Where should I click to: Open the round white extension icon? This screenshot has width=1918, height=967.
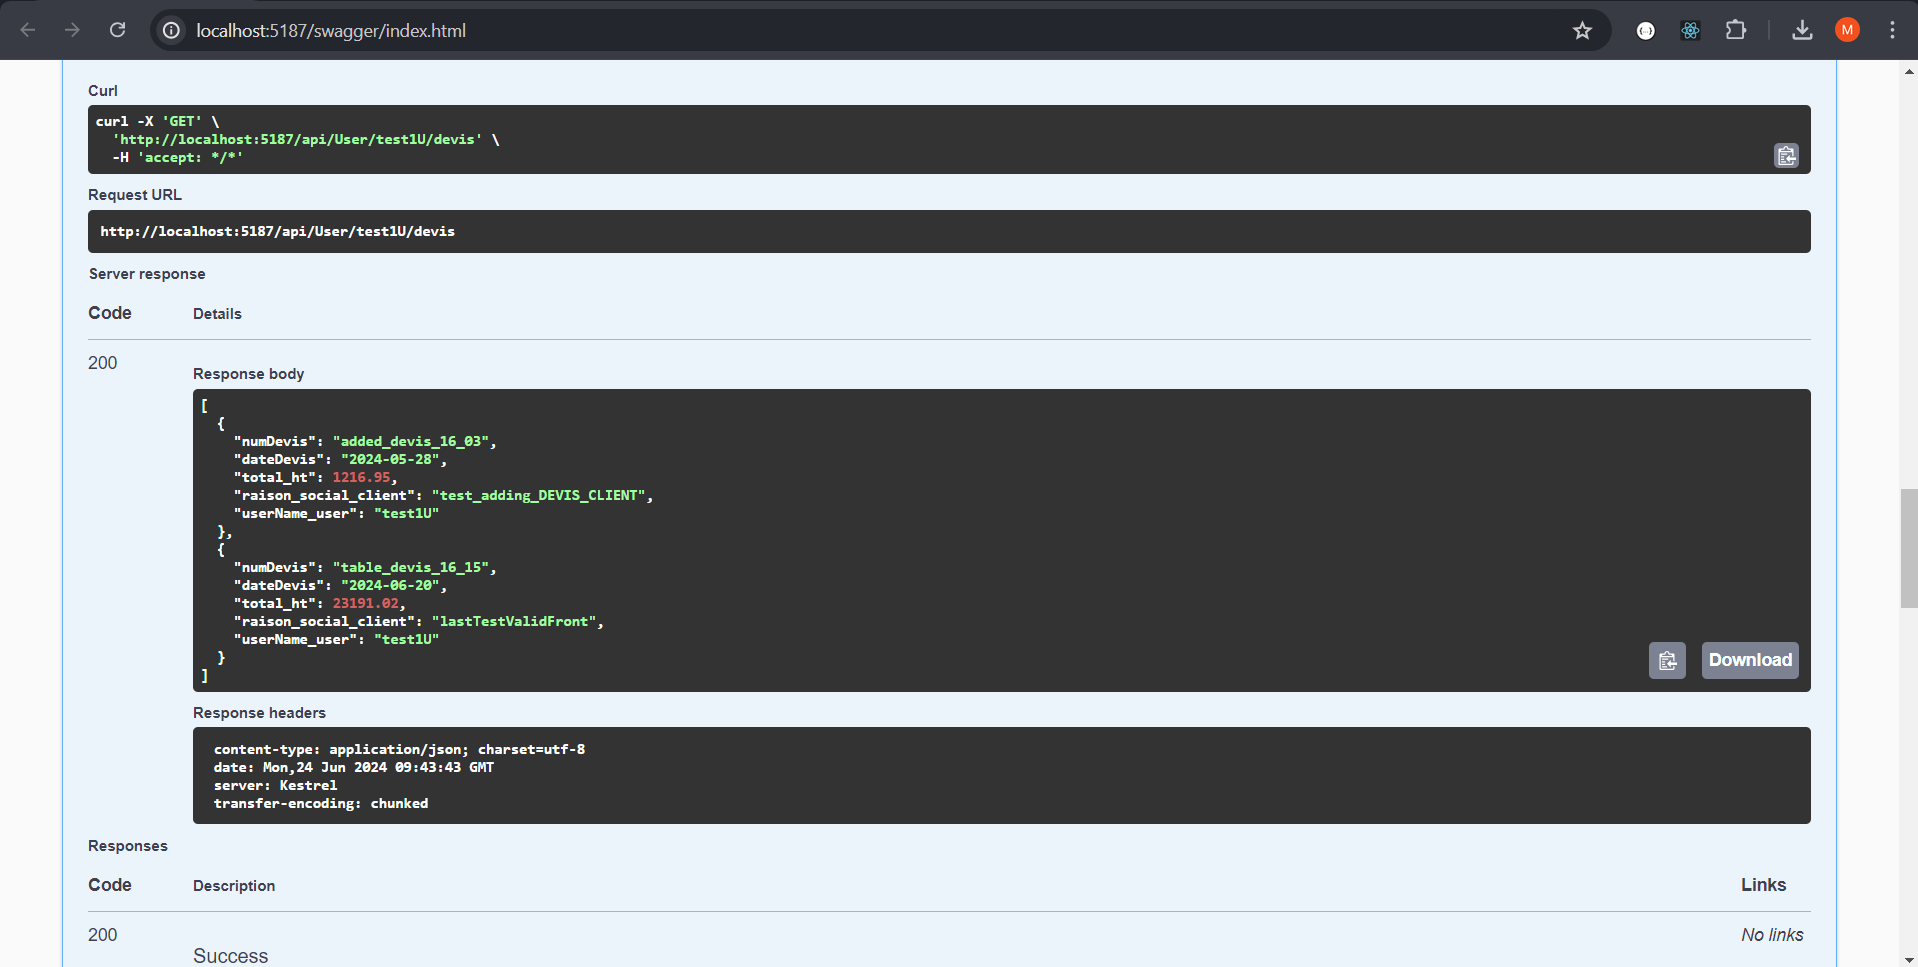(1645, 31)
